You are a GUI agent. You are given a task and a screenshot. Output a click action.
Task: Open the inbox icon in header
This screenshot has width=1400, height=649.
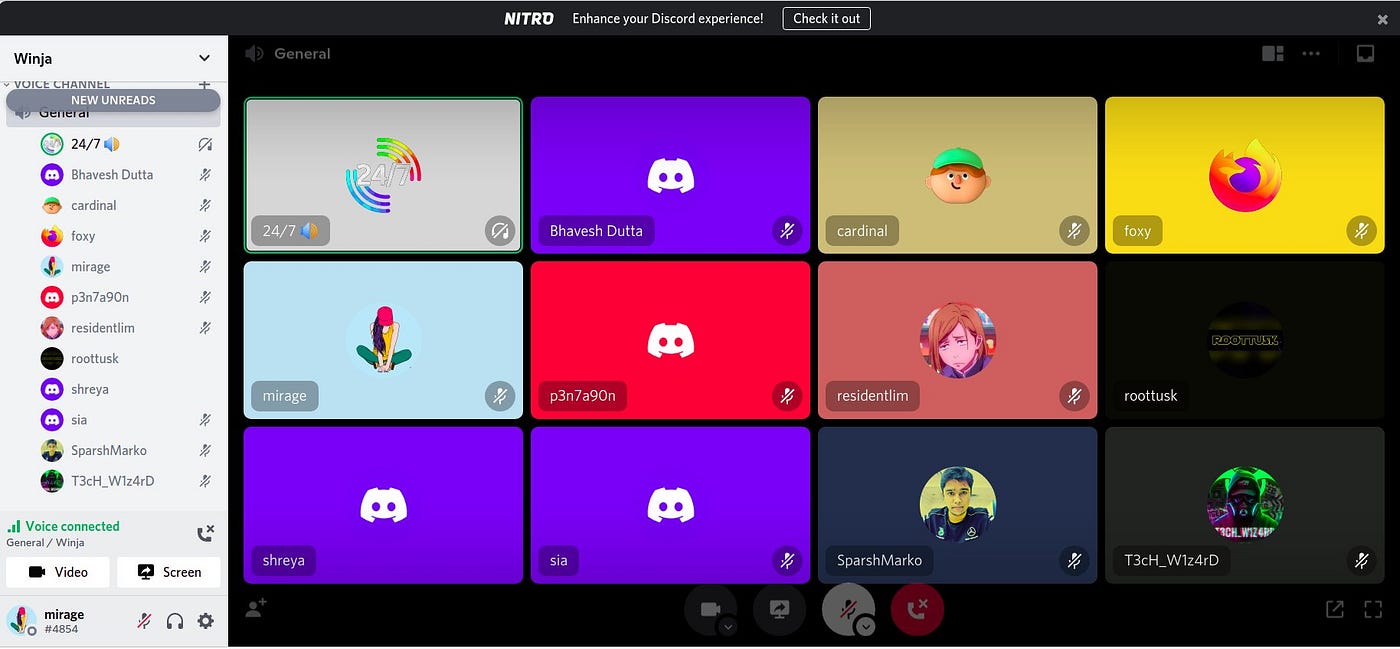tap(1365, 54)
